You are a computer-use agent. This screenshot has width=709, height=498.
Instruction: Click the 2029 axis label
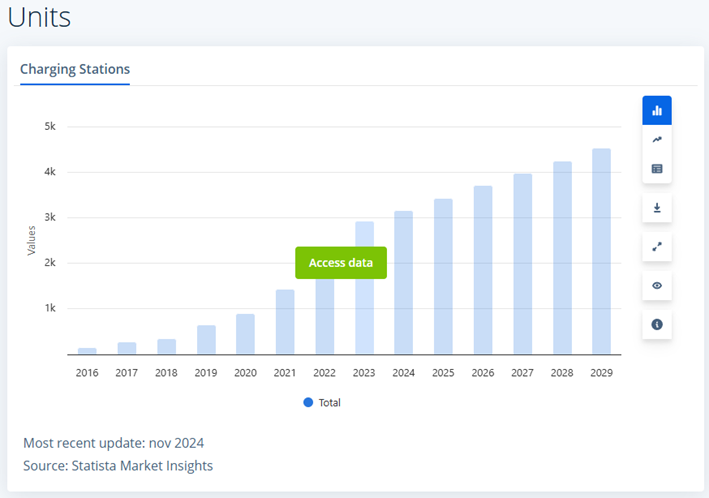click(x=601, y=373)
